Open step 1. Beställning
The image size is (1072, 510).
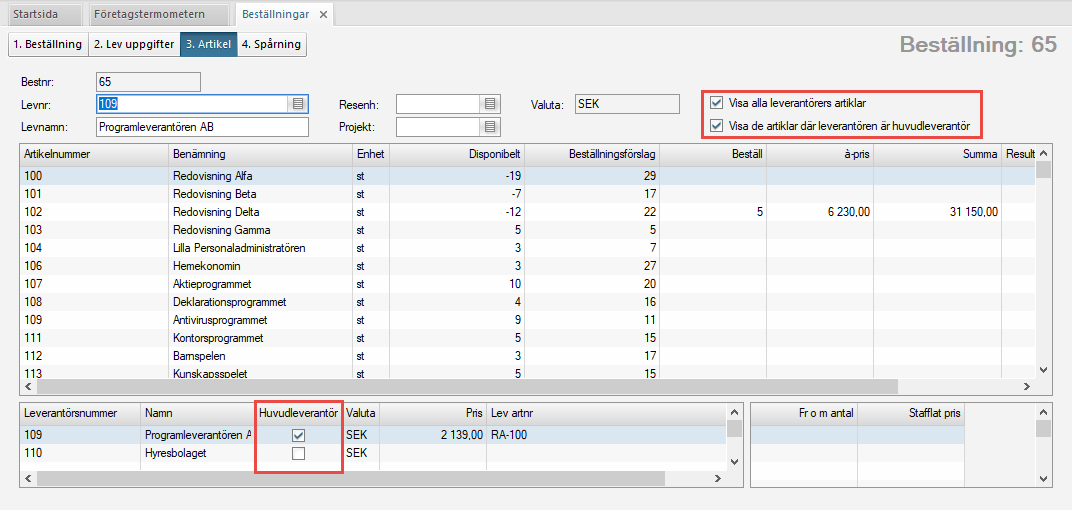pos(48,44)
